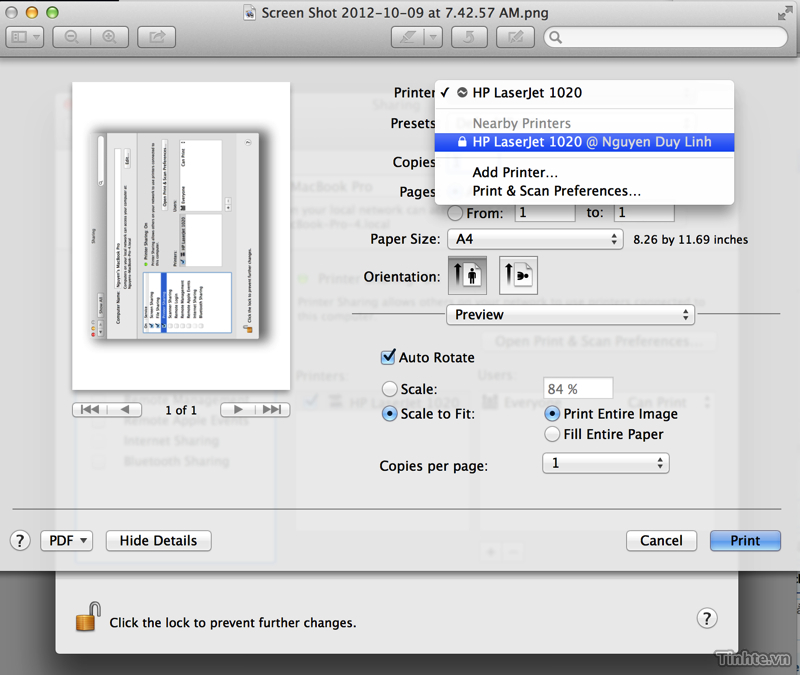Screen dimensions: 800x675
Task: Toggle the Auto Rotate checkbox
Action: (388, 357)
